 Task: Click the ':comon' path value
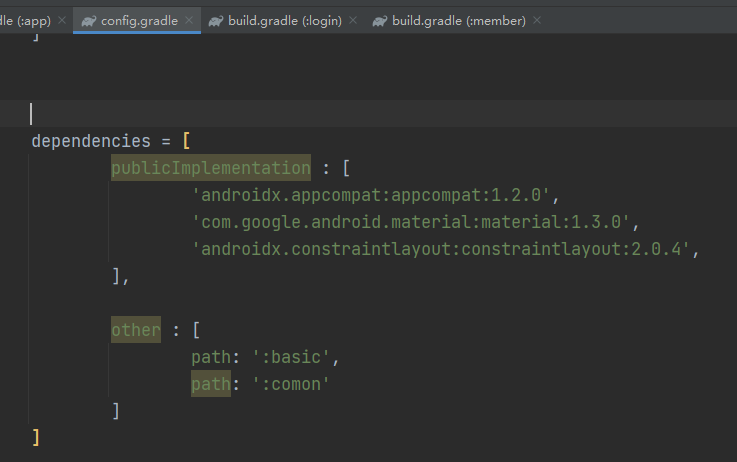click(x=291, y=384)
